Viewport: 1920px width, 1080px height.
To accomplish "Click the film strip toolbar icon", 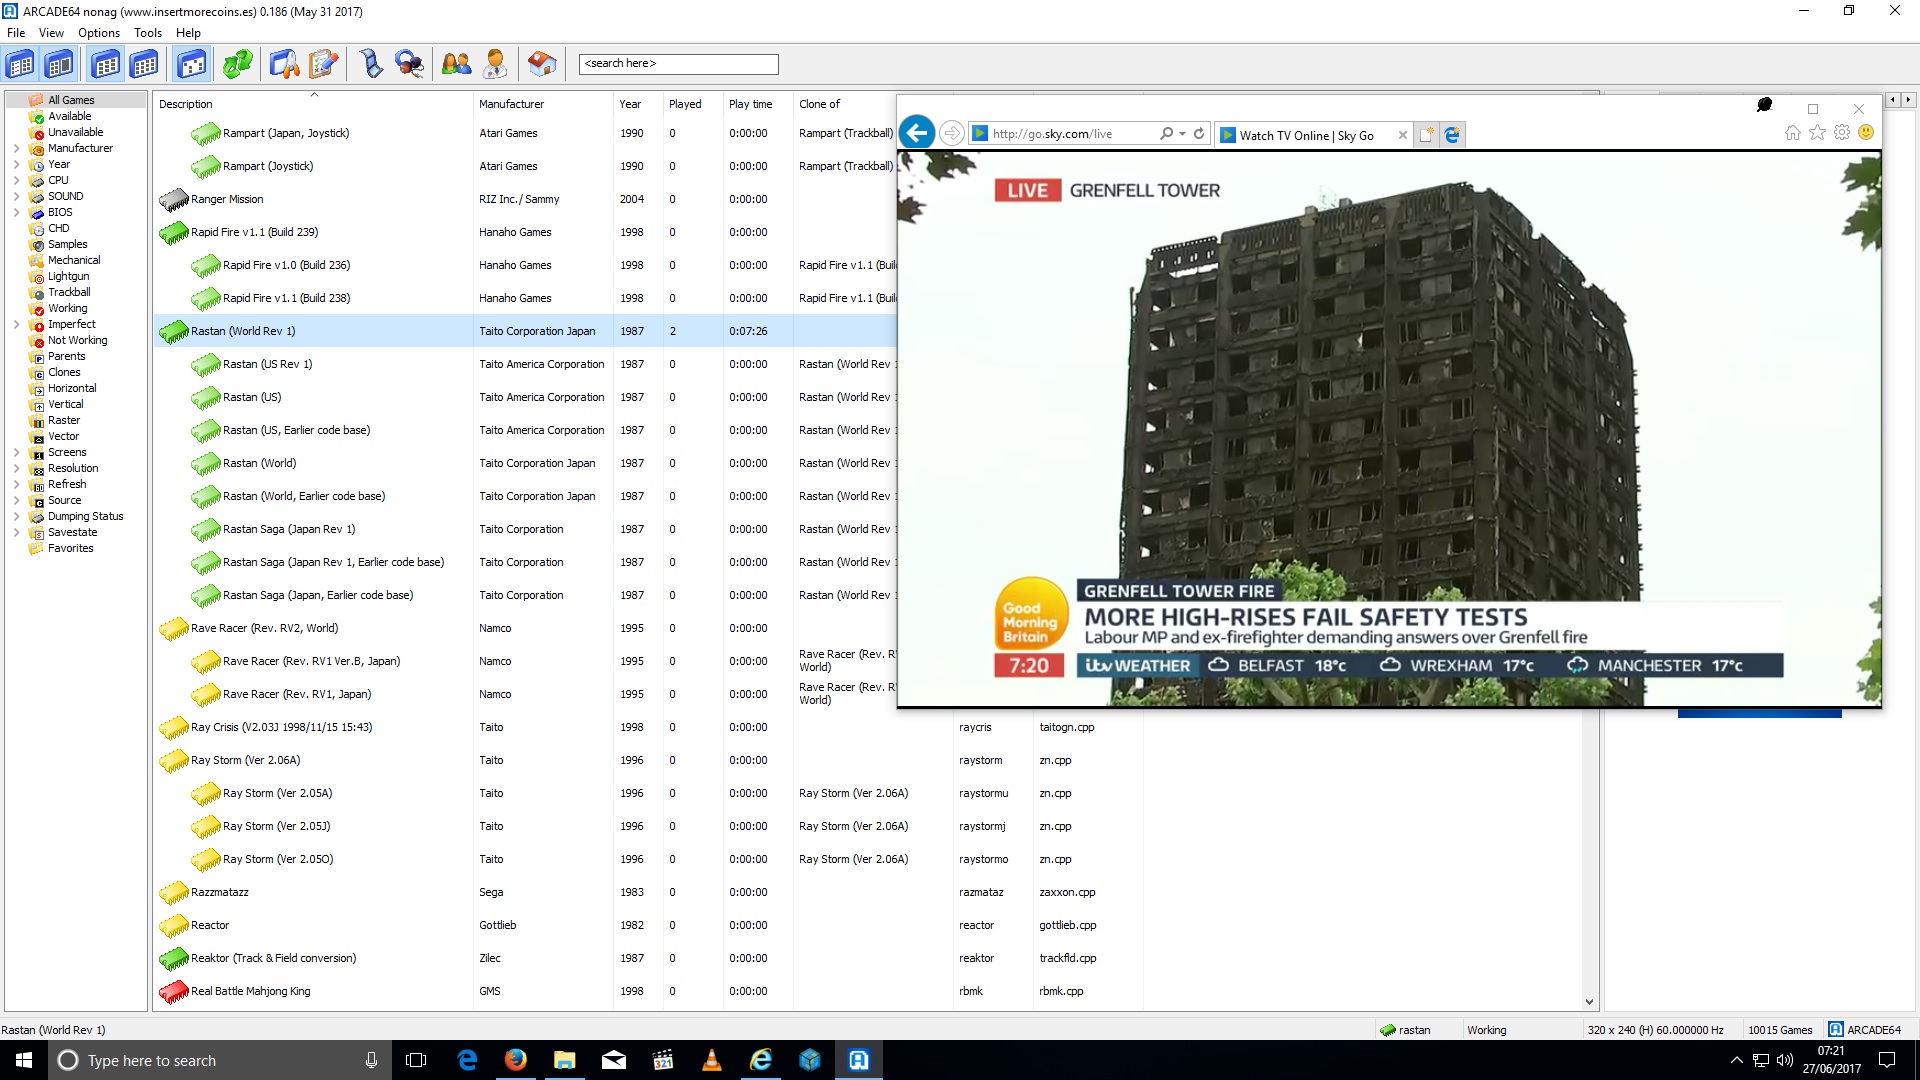I will [x=371, y=64].
